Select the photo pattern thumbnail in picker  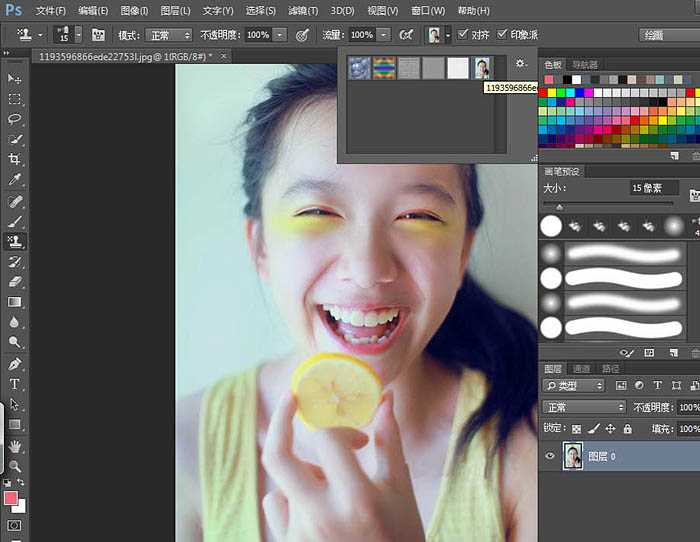(483, 68)
